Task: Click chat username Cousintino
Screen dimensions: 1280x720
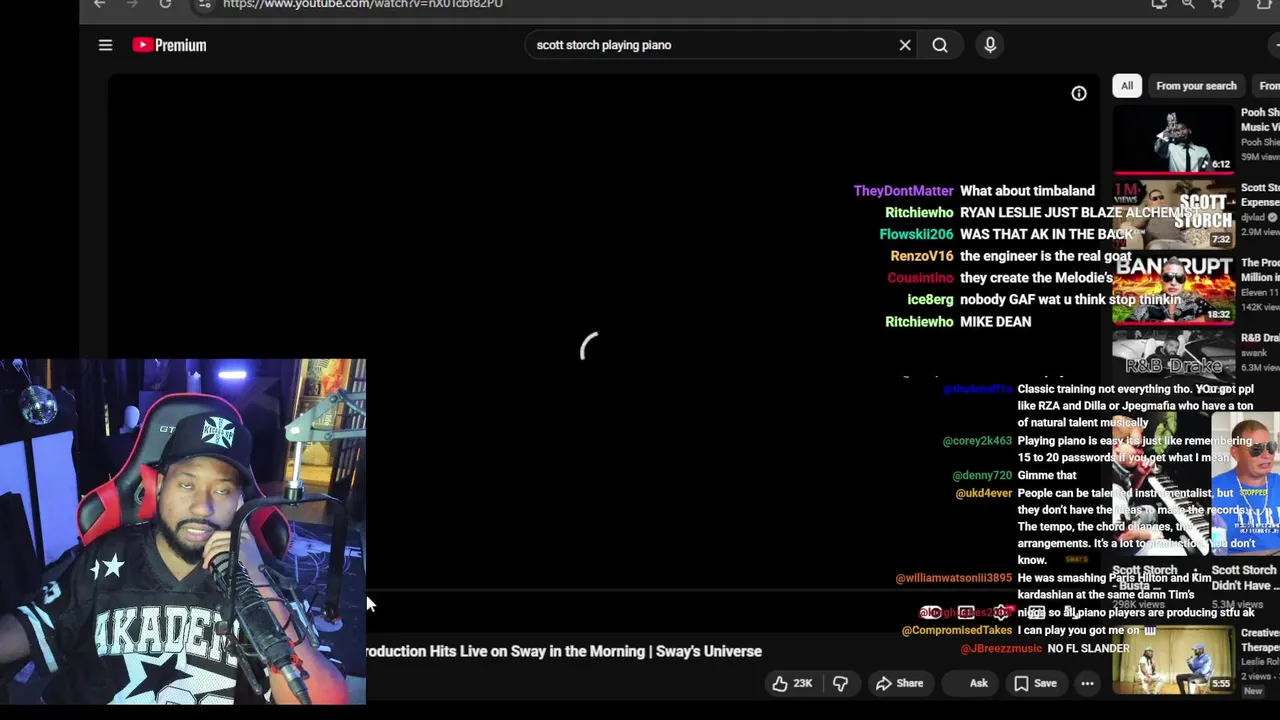Action: click(920, 278)
